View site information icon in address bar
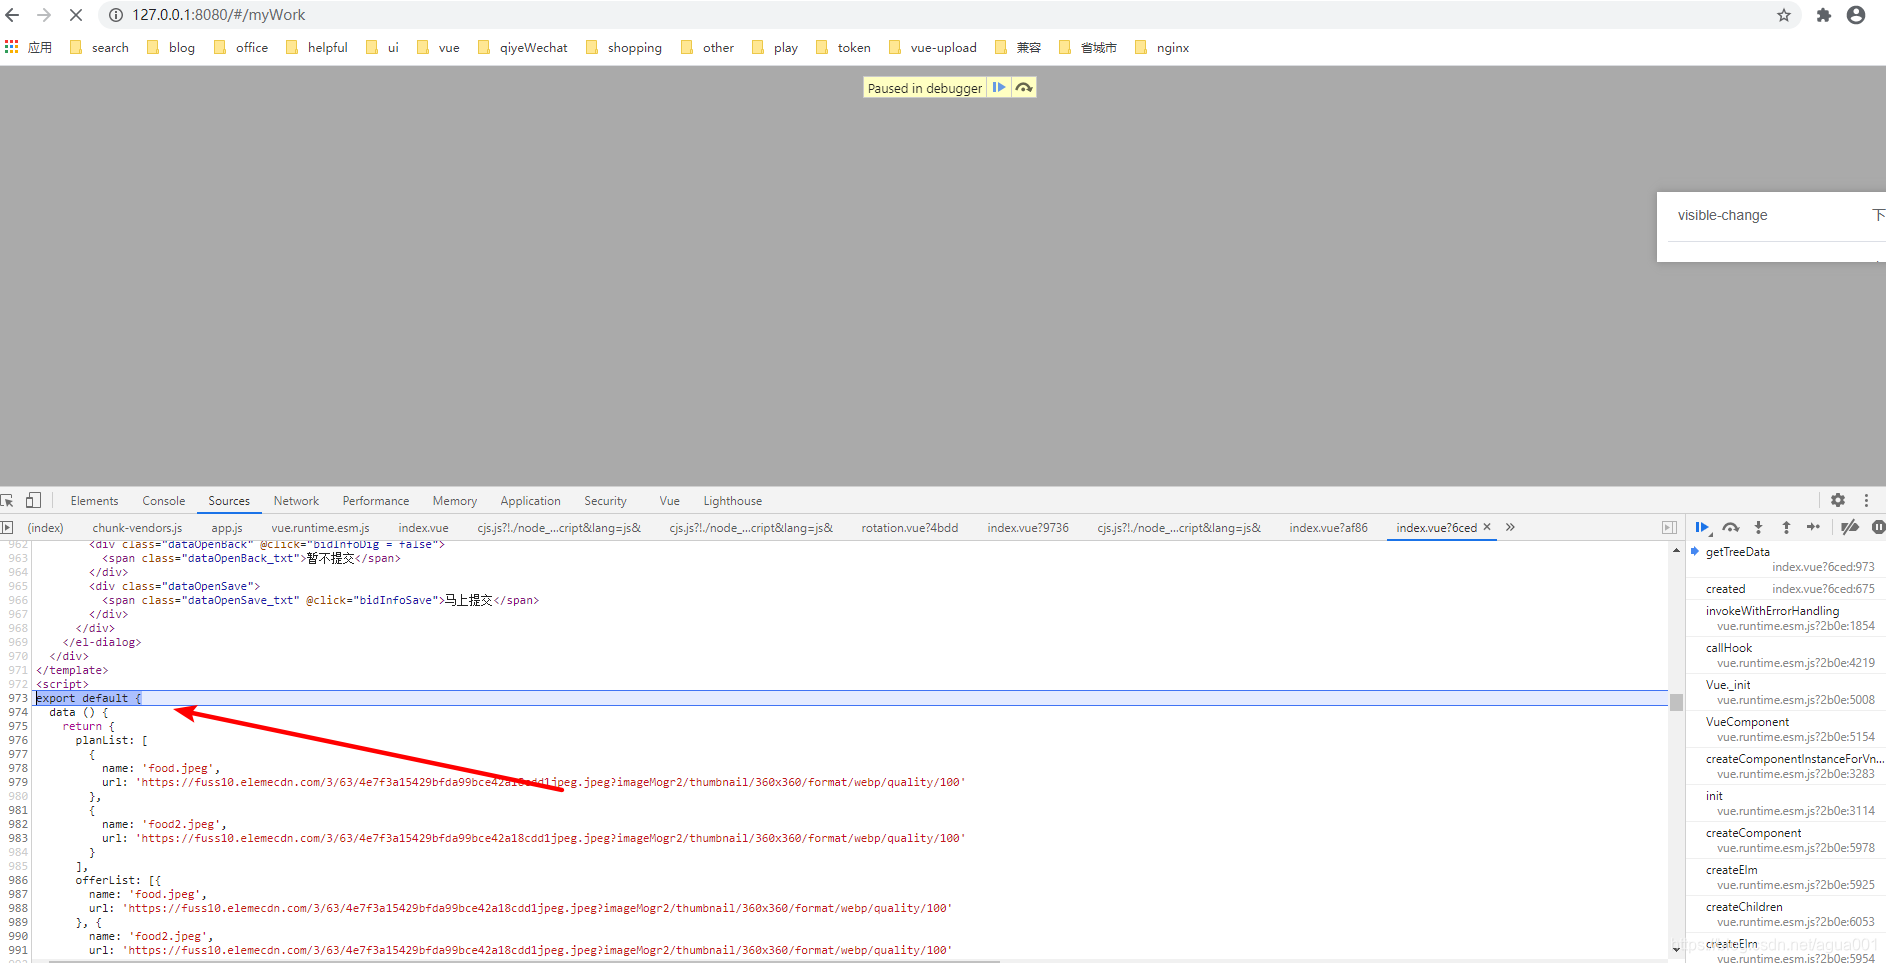Image resolution: width=1886 pixels, height=963 pixels. coord(116,15)
